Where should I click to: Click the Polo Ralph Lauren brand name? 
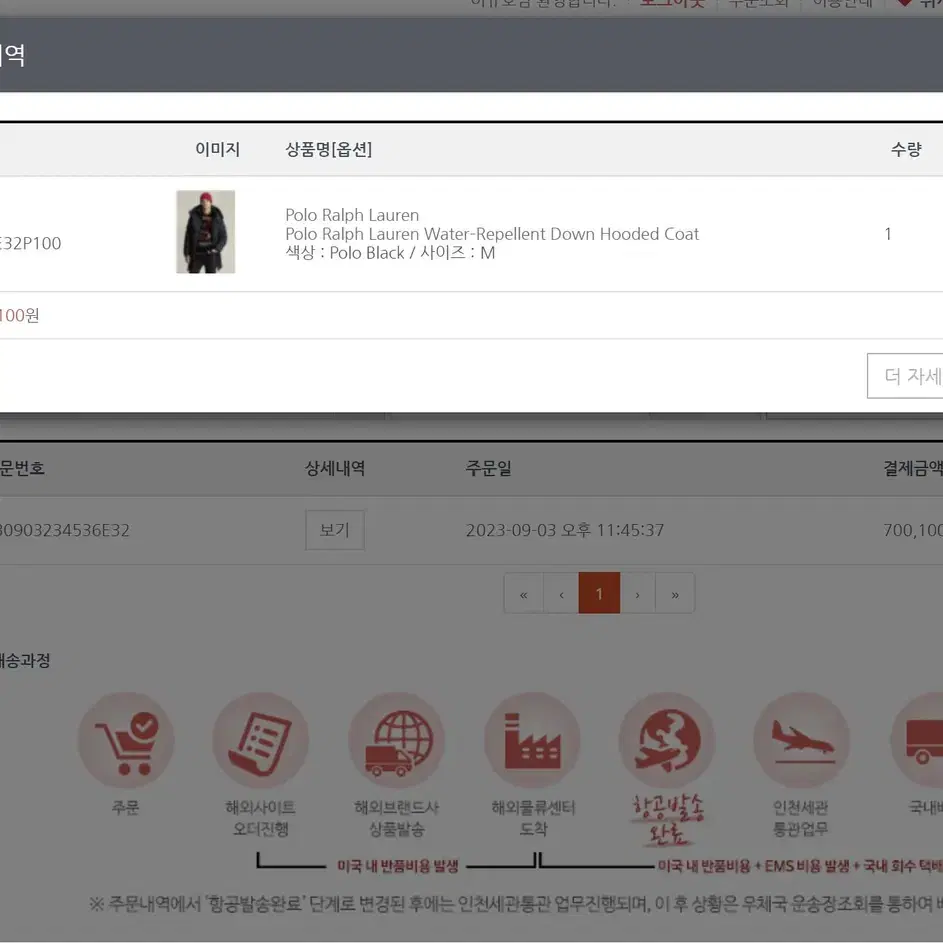pos(352,215)
